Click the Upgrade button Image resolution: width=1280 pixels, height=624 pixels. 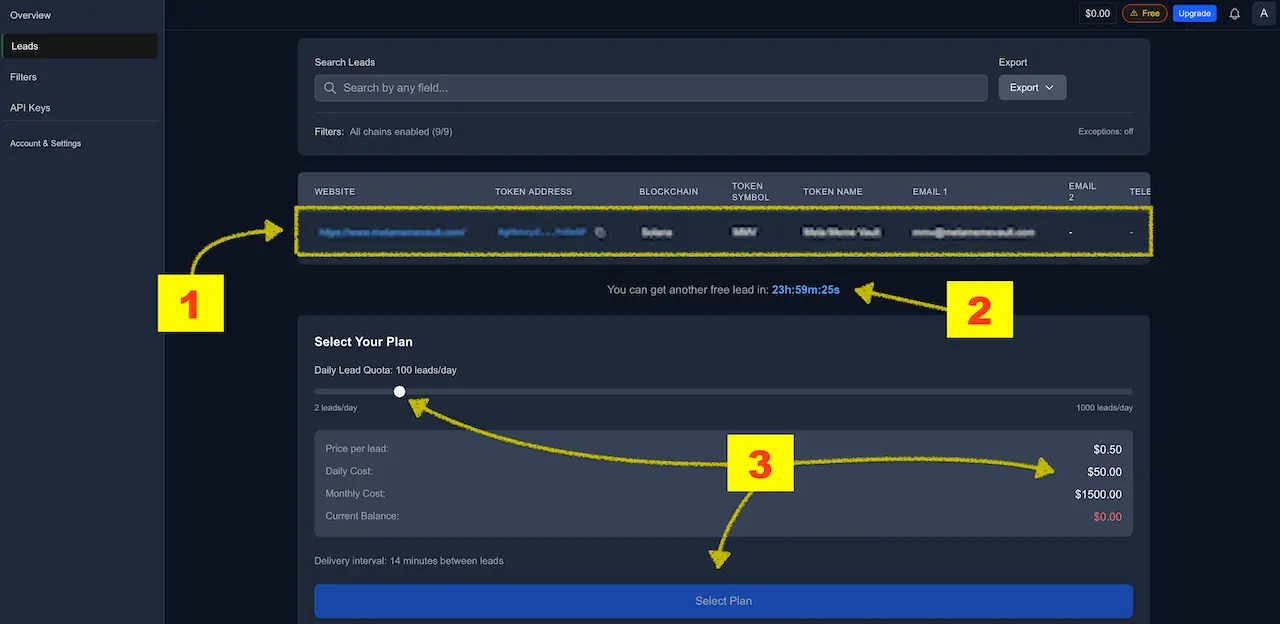1195,13
